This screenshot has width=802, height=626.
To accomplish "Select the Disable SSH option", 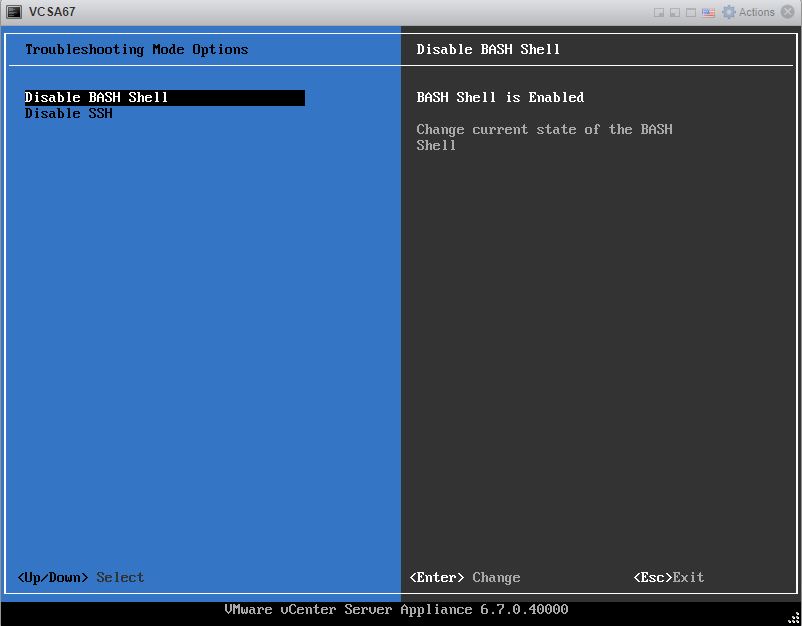I will pyautogui.click(x=68, y=113).
